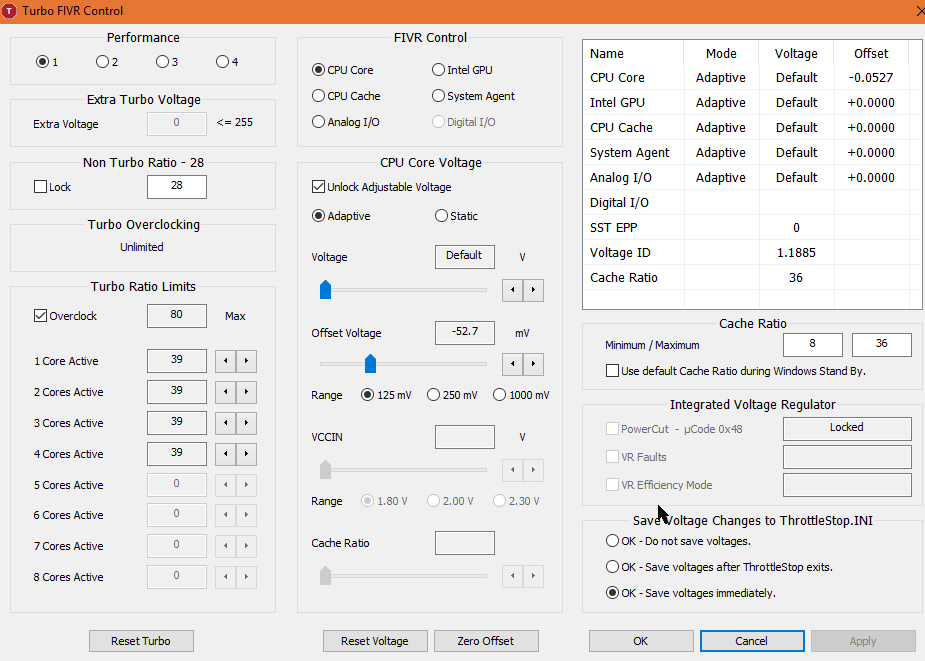Screen dimensions: 925x661
Task: Decrease 3 Cores Active ratio with left arrow
Action: click(x=225, y=423)
